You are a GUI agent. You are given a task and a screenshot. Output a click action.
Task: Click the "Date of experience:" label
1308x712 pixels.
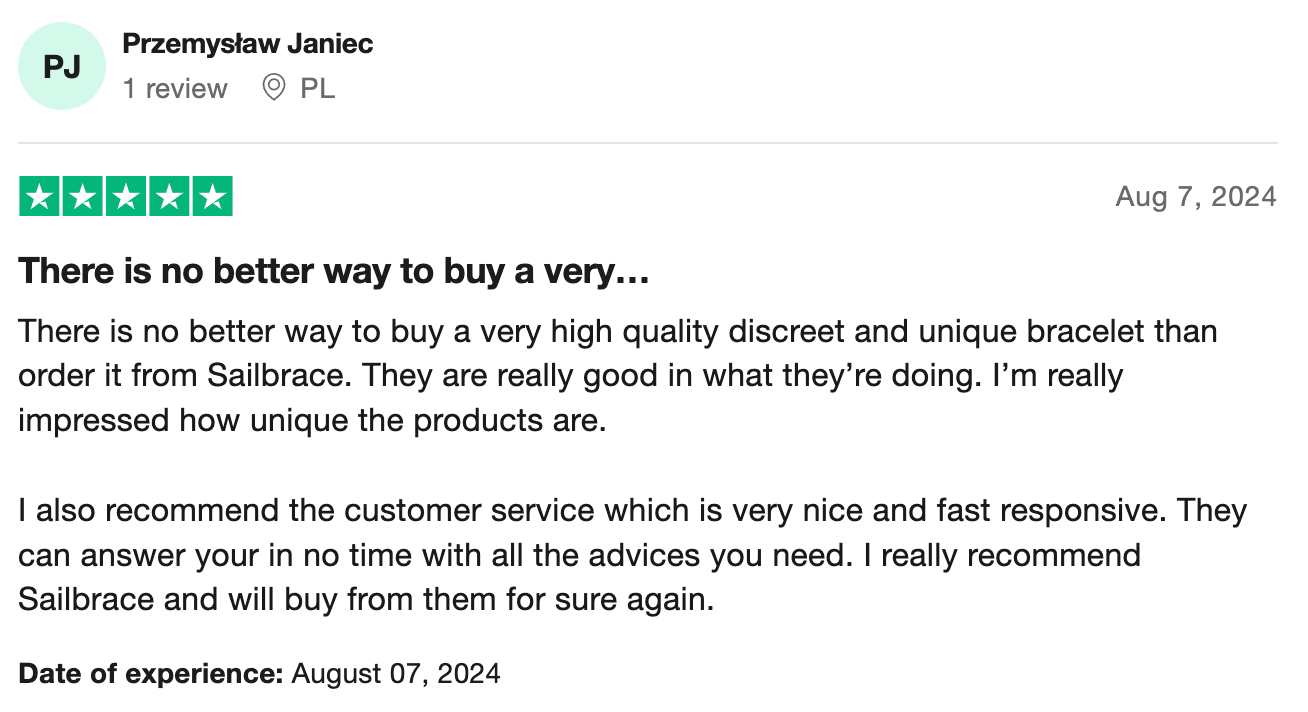pos(151,673)
